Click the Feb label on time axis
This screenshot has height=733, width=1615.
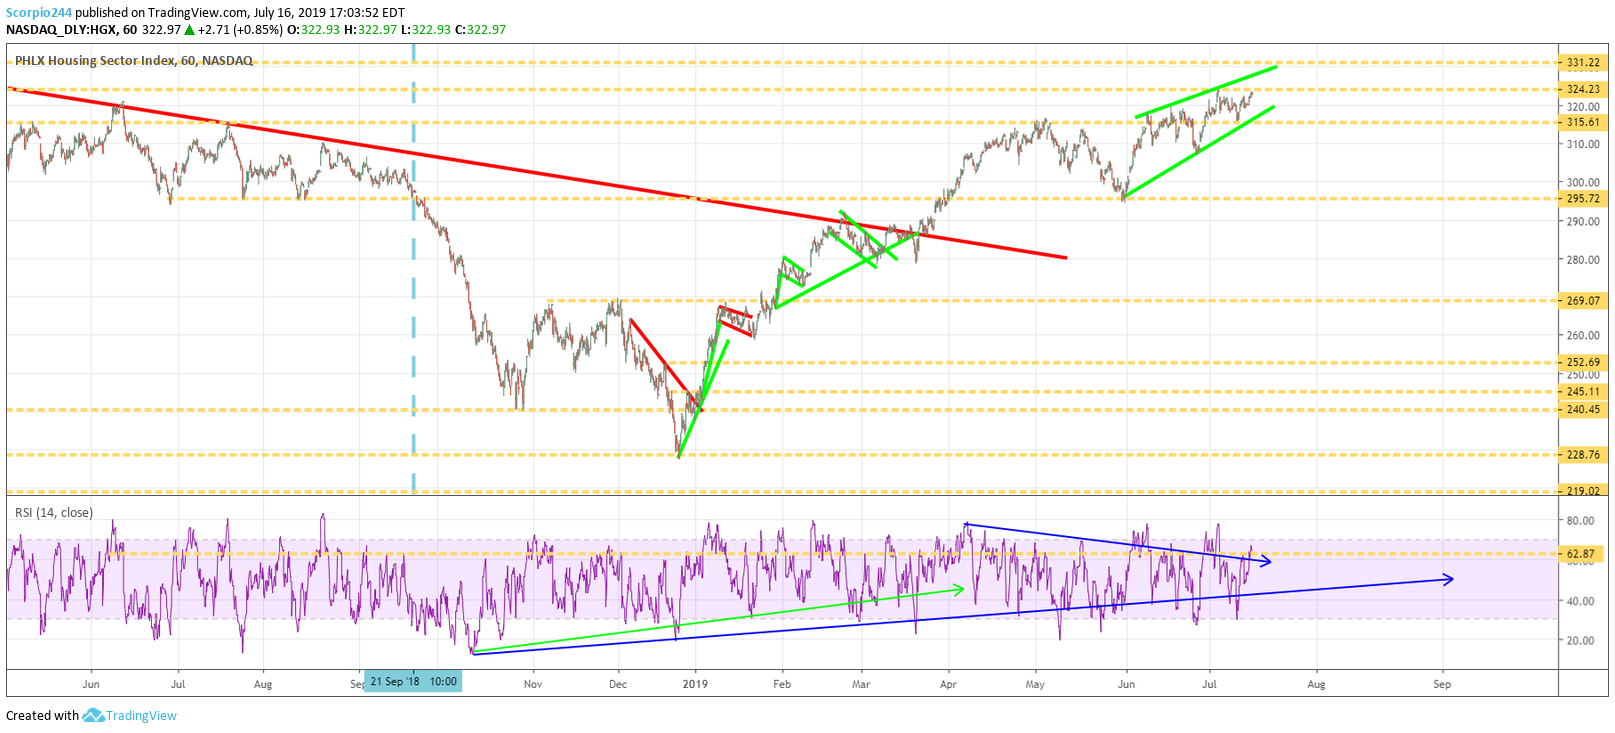tap(782, 684)
